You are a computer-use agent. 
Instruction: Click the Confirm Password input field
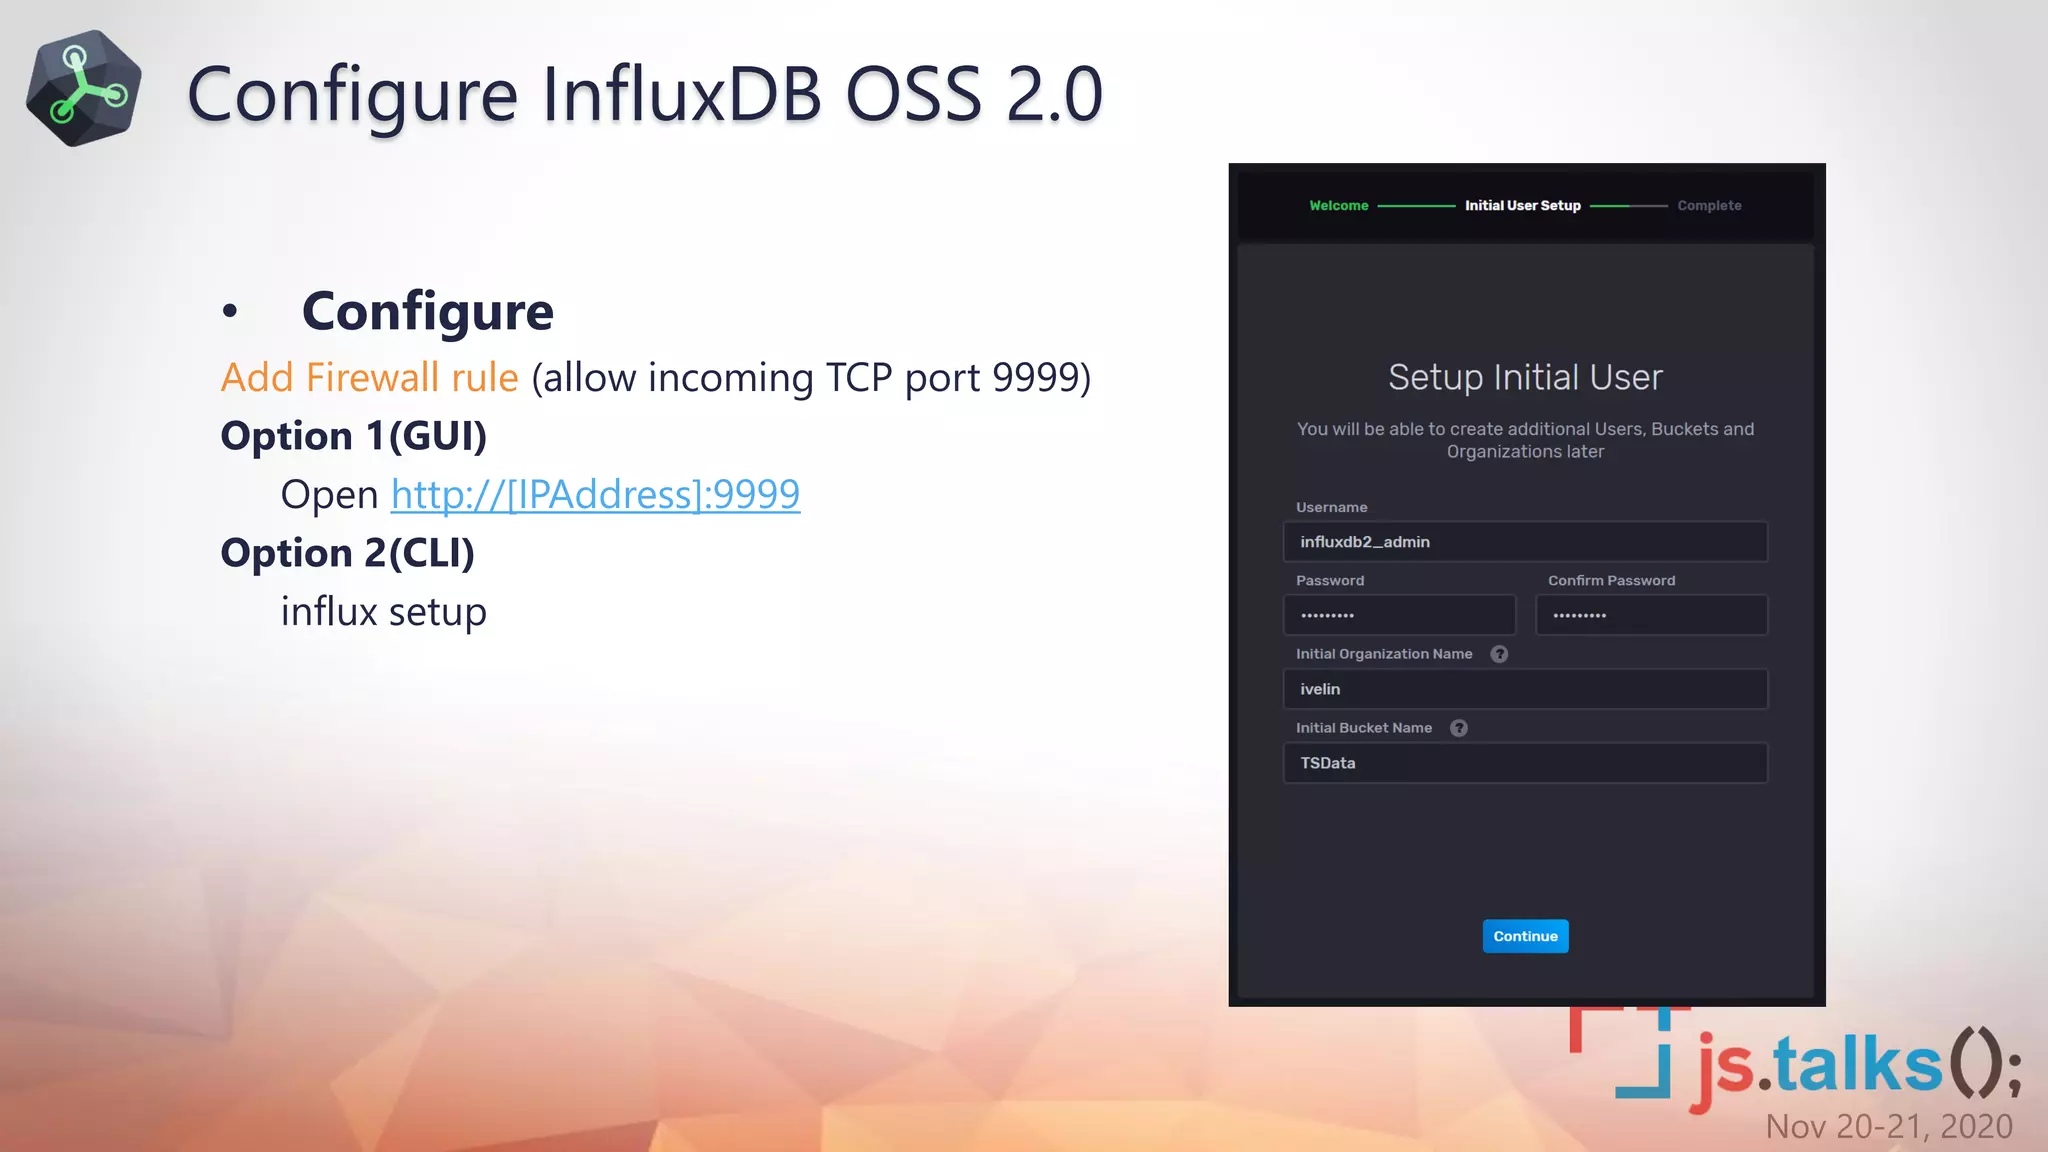pos(1651,615)
